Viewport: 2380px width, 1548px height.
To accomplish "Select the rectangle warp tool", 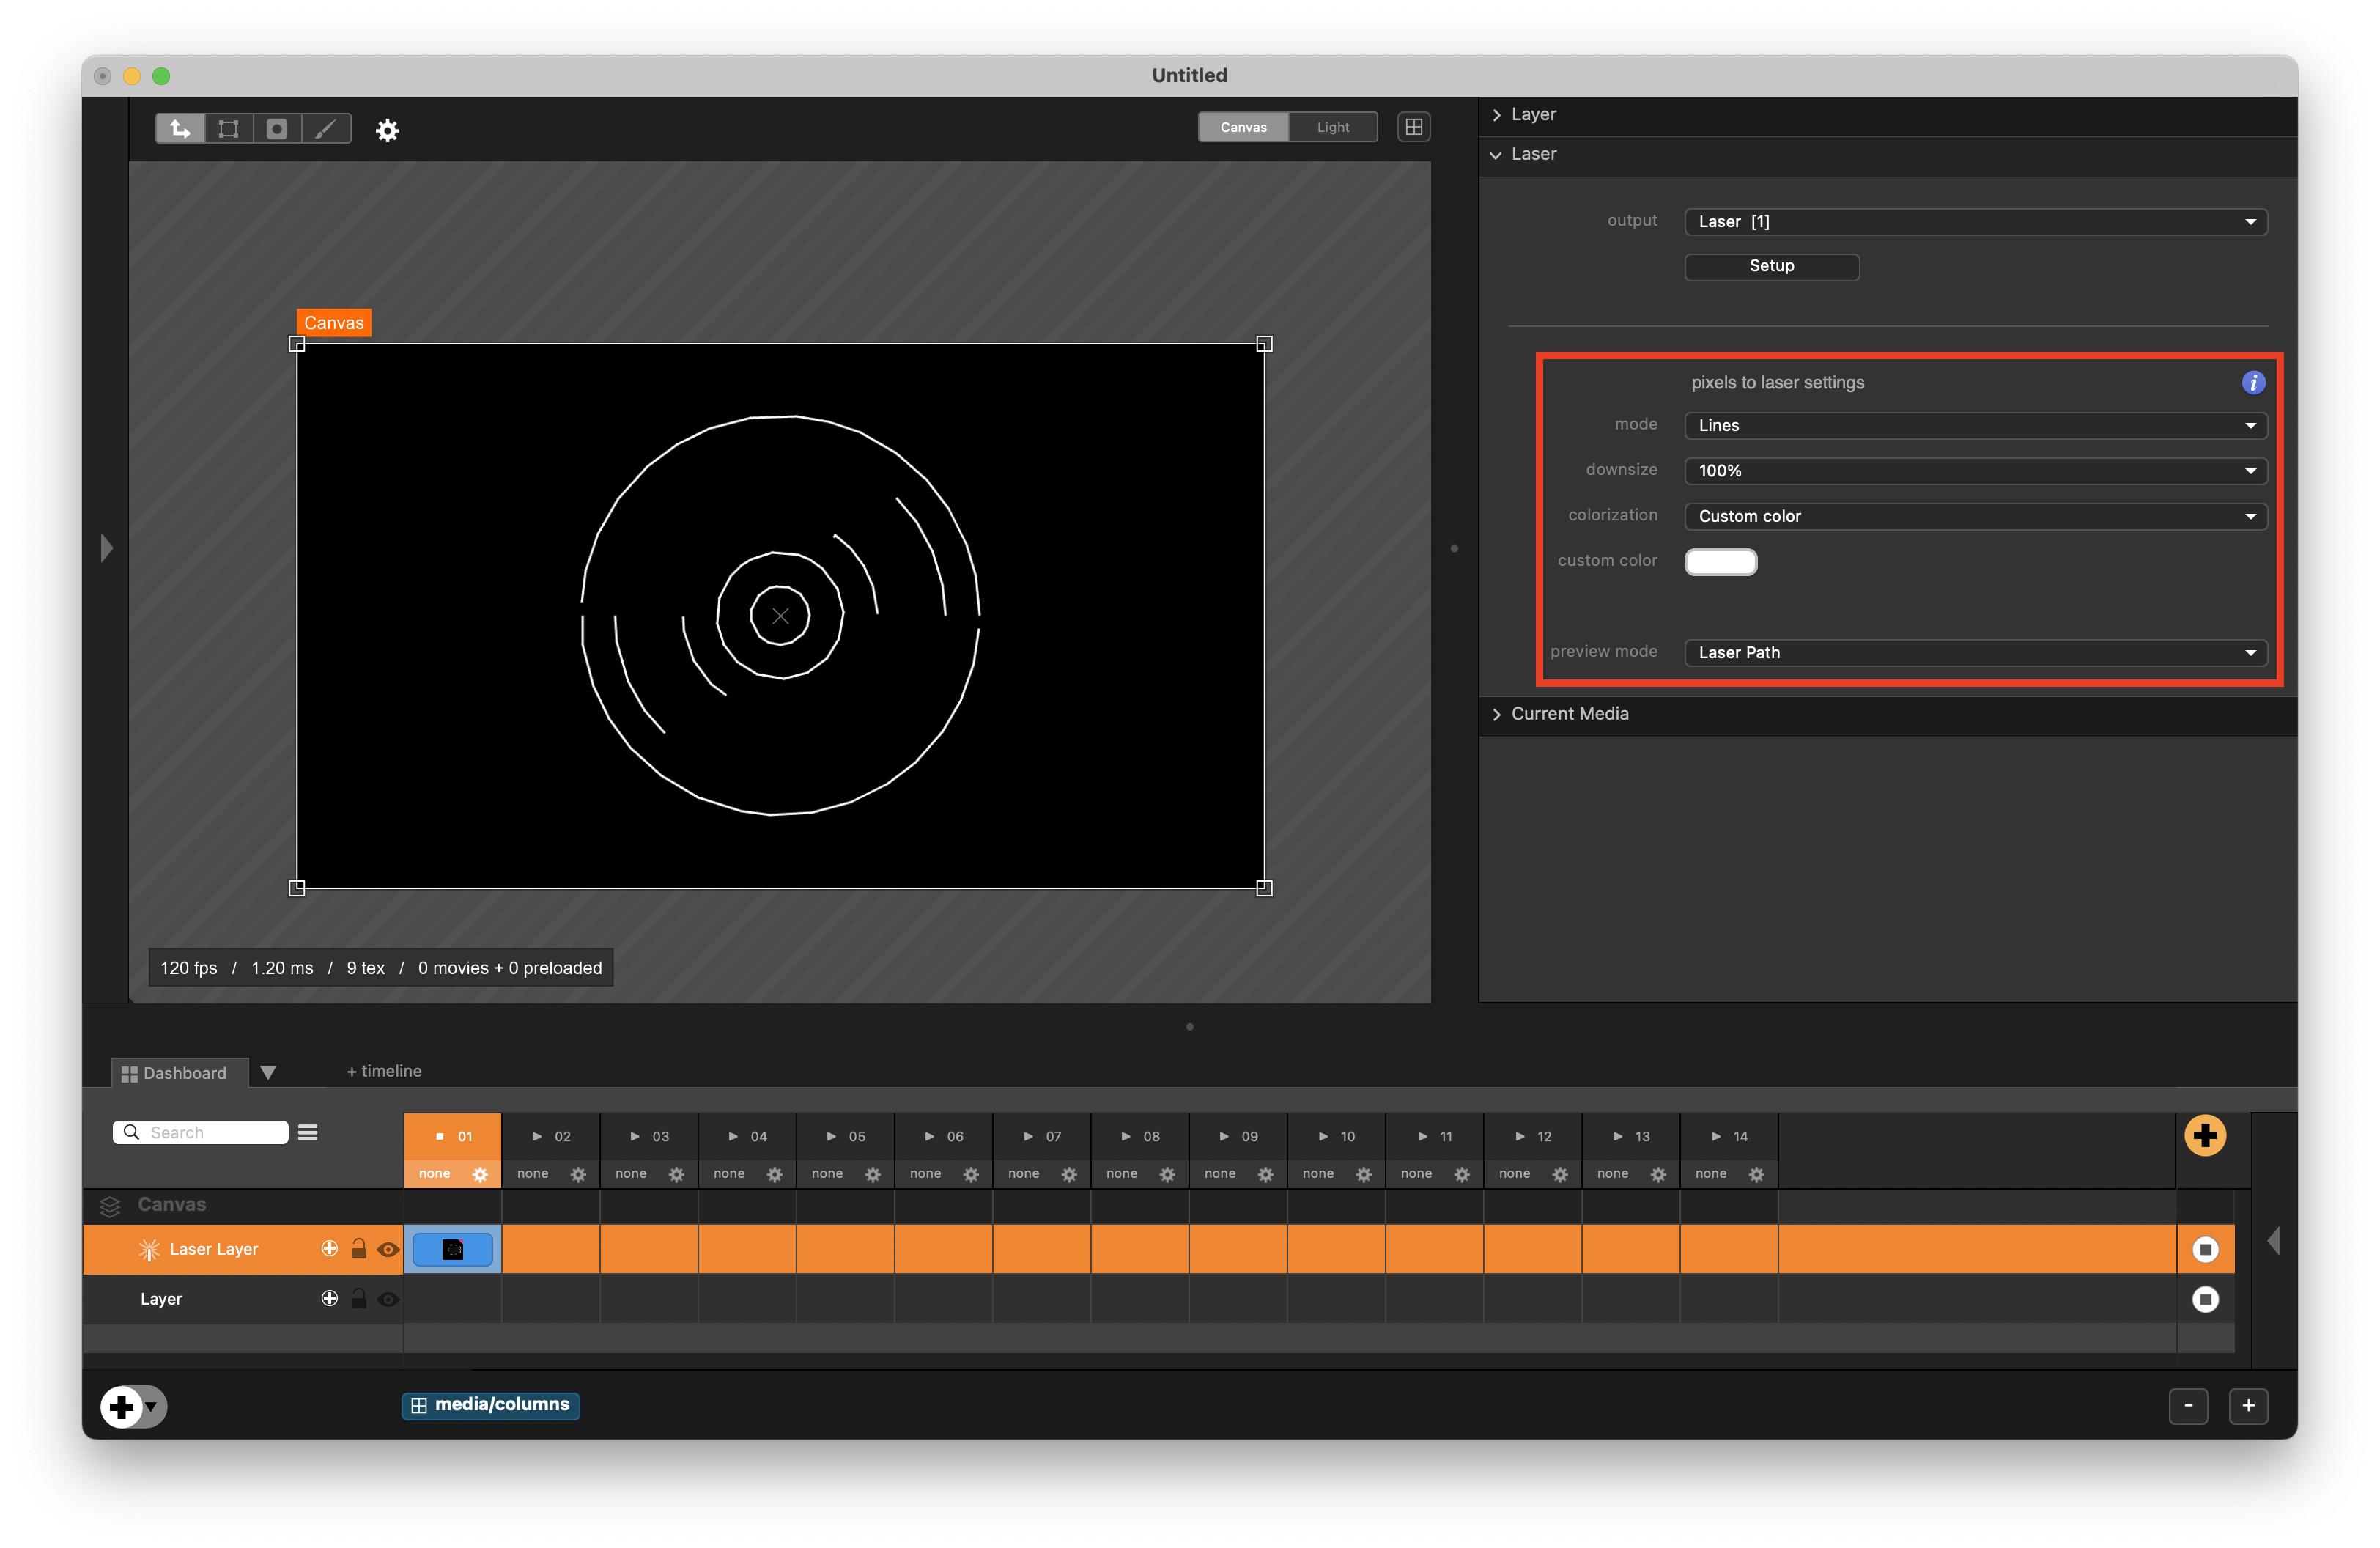I will click(229, 128).
